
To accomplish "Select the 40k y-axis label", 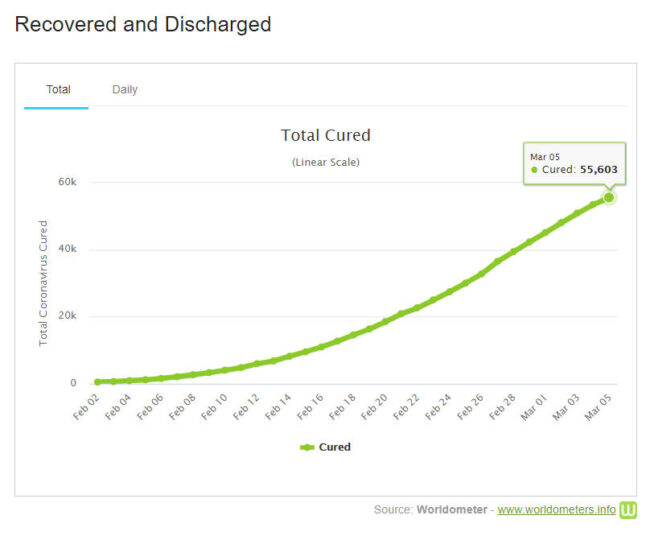I will pos(66,250).
